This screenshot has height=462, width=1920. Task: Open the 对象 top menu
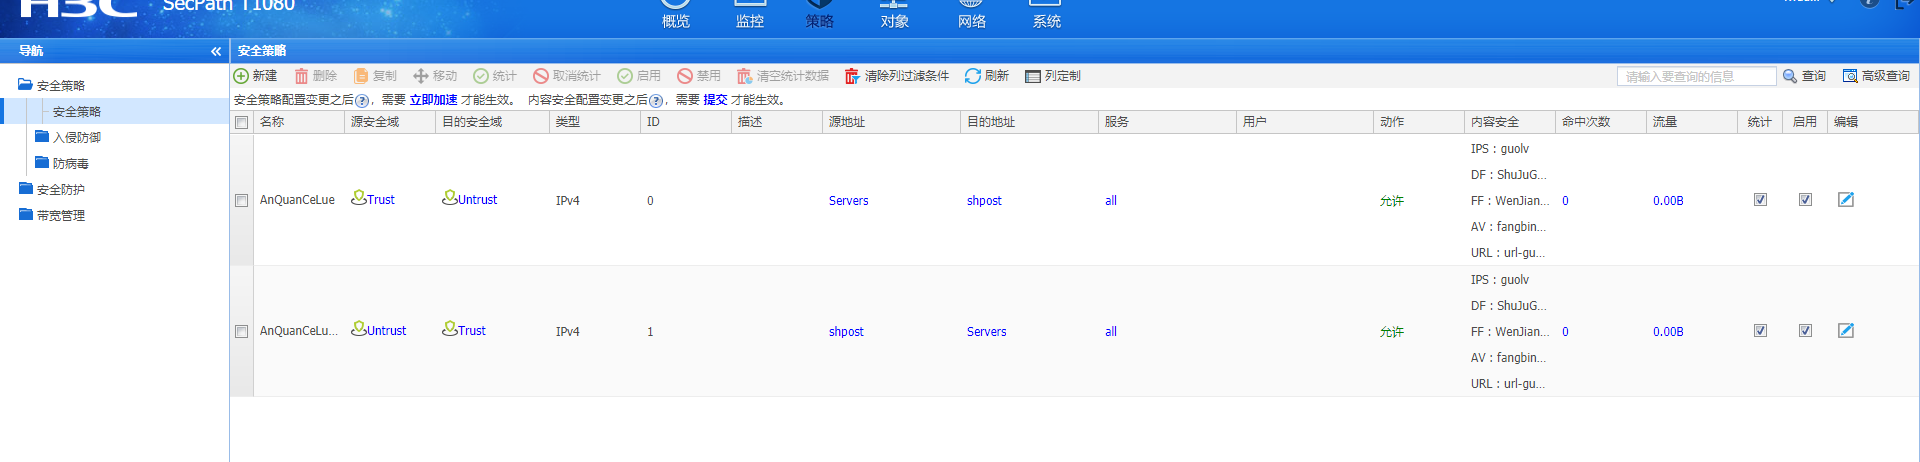click(895, 14)
